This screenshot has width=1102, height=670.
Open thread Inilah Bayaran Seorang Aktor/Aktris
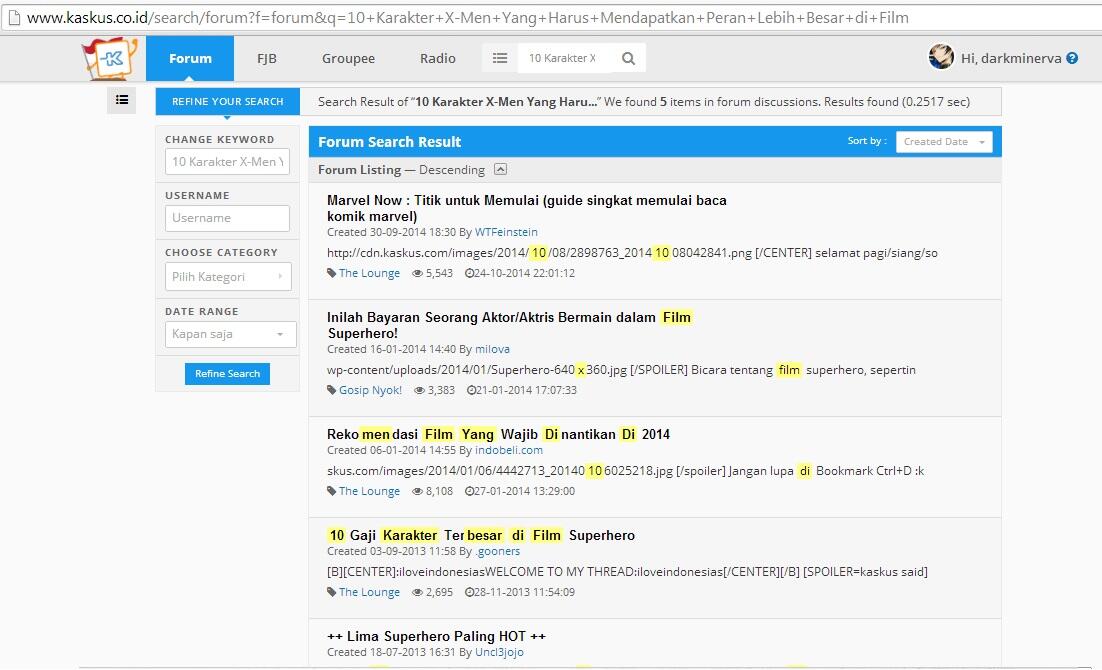tap(510, 325)
